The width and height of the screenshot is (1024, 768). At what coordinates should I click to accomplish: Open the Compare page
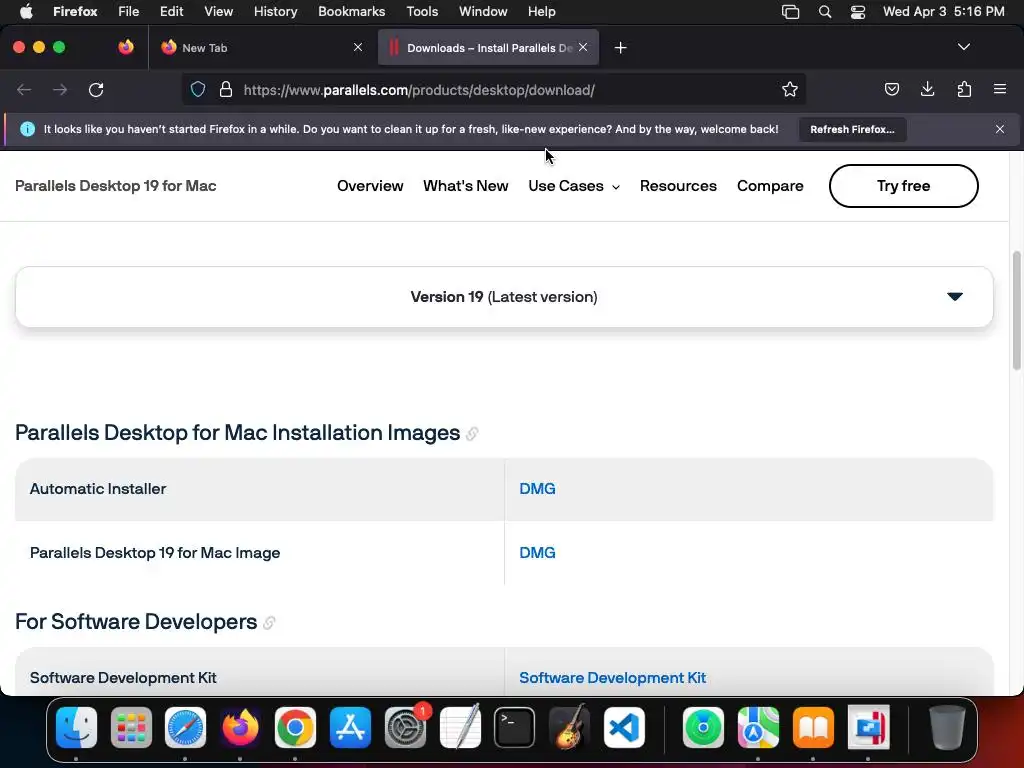point(770,186)
